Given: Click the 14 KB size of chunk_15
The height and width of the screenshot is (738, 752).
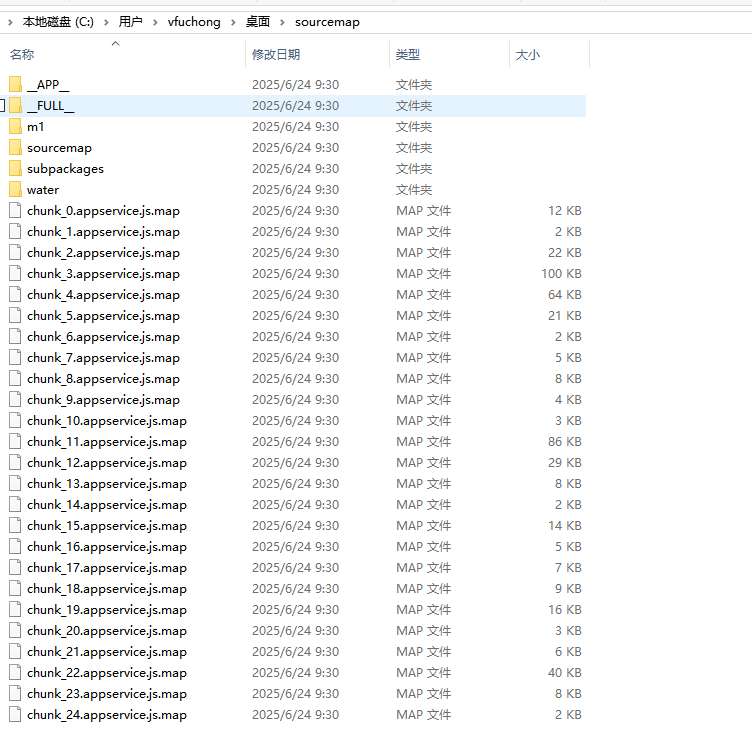Looking at the screenshot, I should (x=565, y=526).
